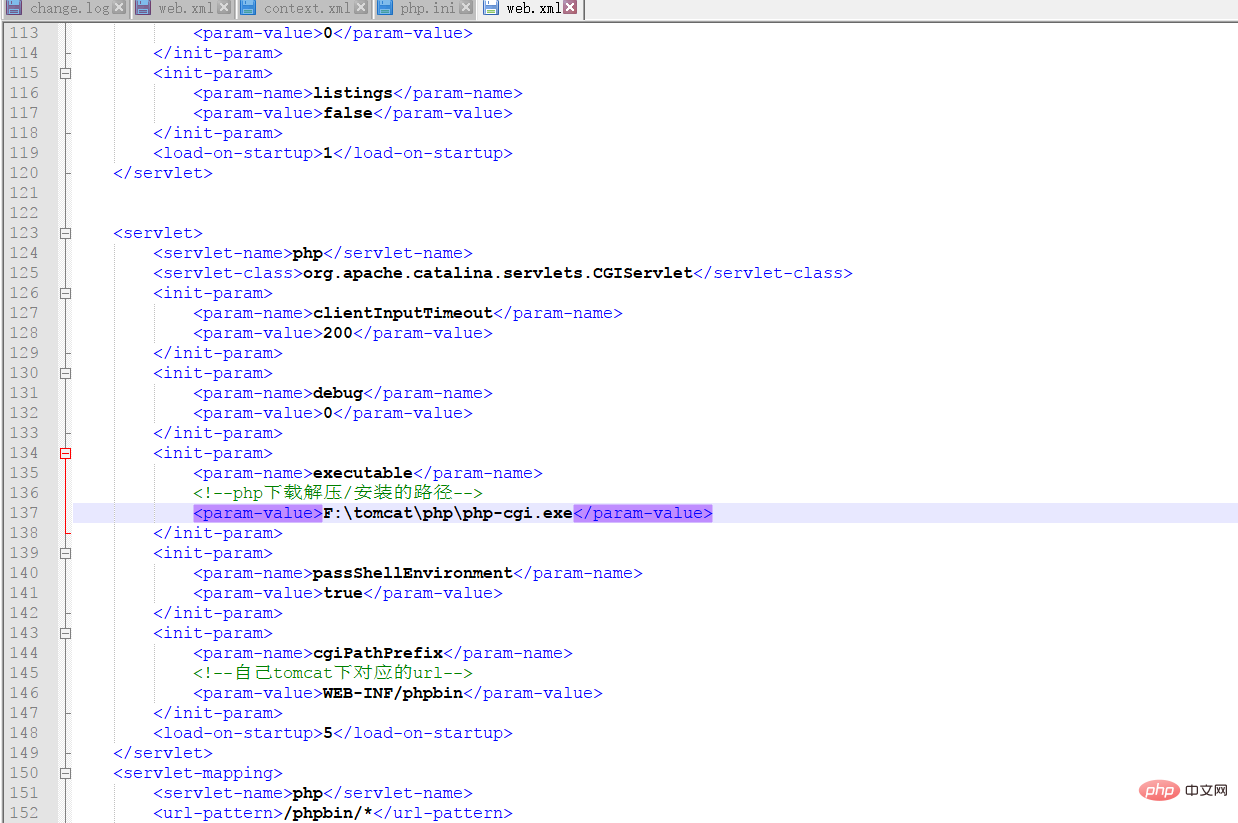This screenshot has width=1238, height=823.
Task: Collapse the servlet block fold at line 123
Action: pos(66,233)
